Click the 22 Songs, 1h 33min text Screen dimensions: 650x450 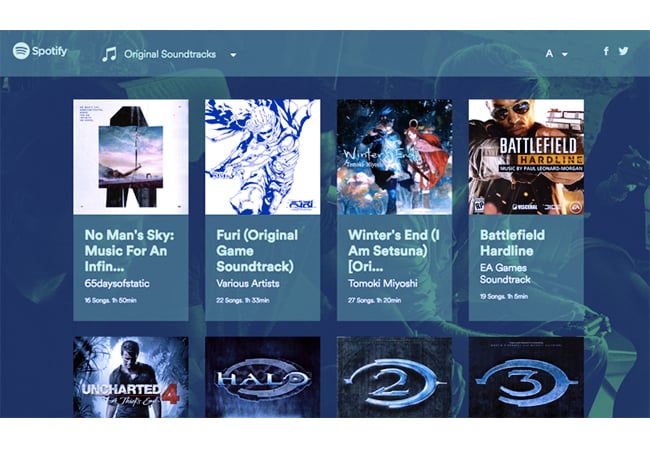[243, 300]
